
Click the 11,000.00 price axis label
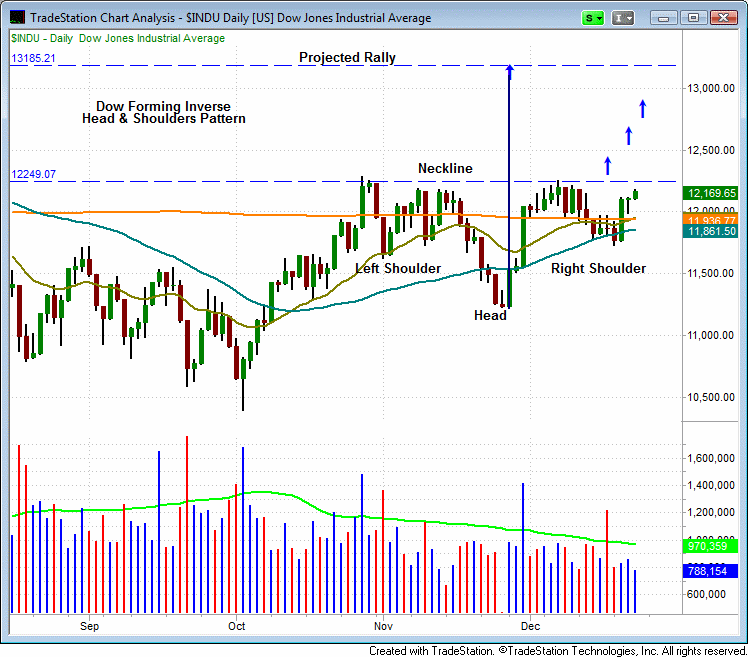click(711, 335)
